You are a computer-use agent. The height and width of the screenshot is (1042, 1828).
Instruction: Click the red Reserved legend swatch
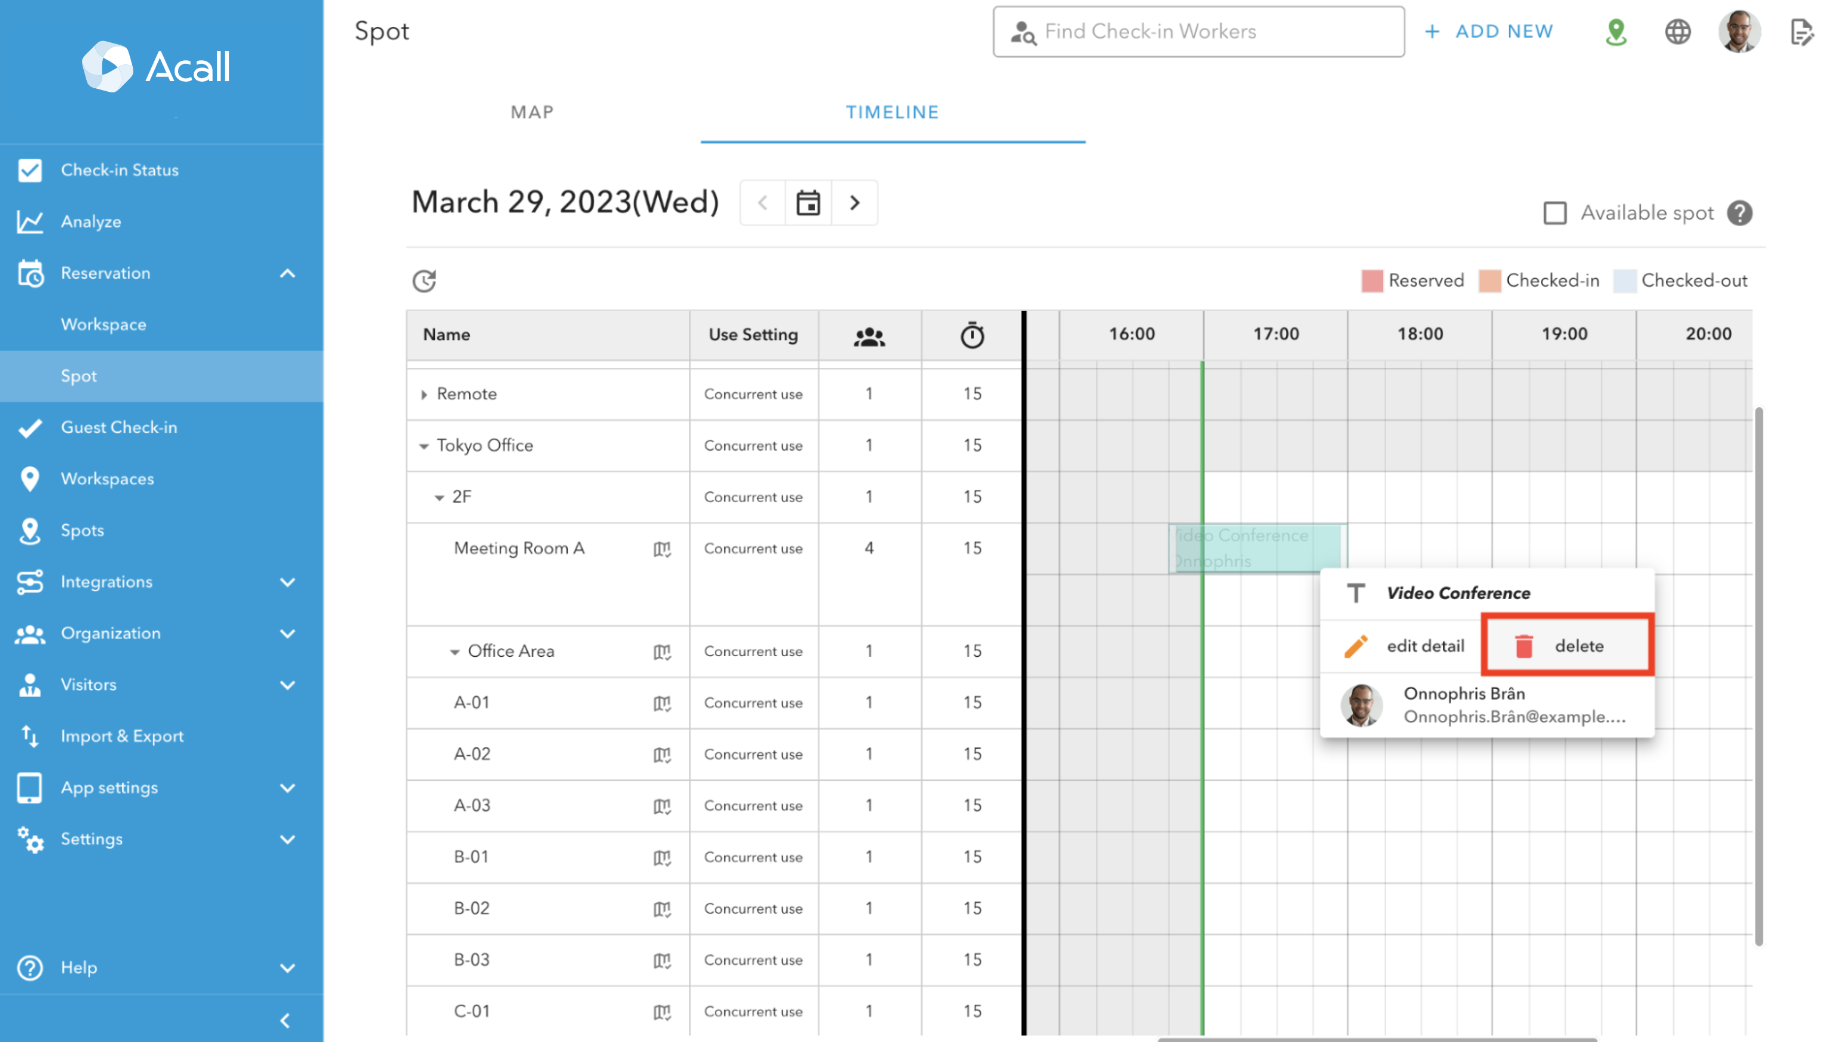tap(1372, 280)
